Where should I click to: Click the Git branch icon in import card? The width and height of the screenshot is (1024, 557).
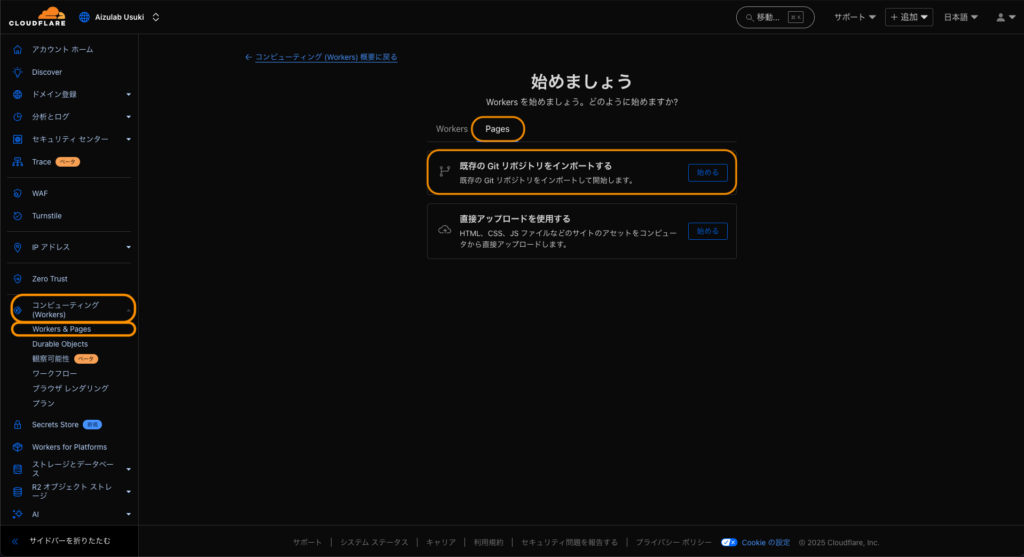445,172
